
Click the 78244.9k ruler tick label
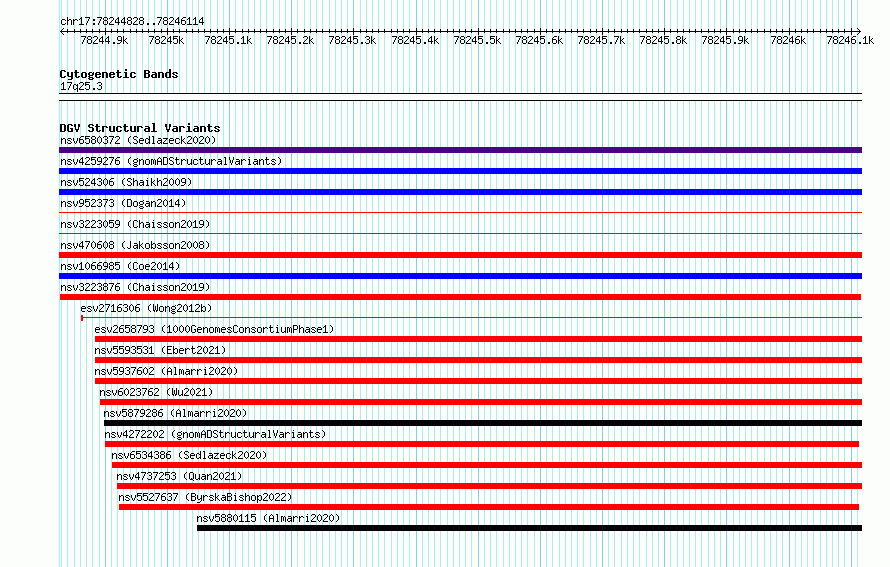(104, 40)
